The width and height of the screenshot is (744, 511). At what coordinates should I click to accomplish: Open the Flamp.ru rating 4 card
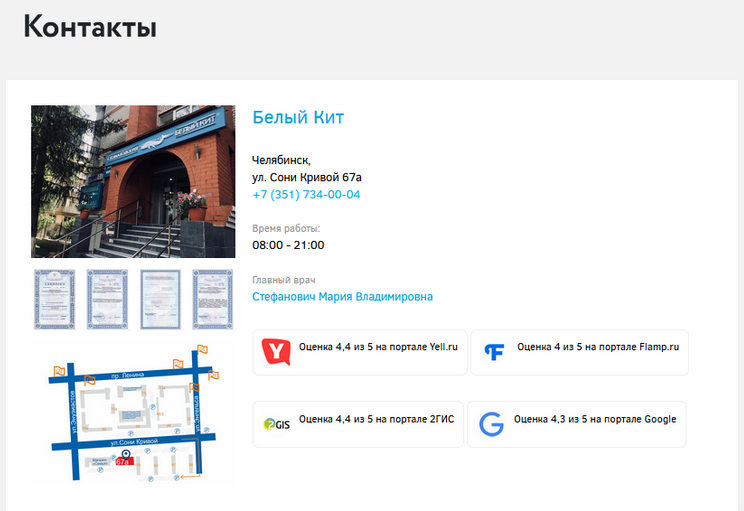(579, 352)
